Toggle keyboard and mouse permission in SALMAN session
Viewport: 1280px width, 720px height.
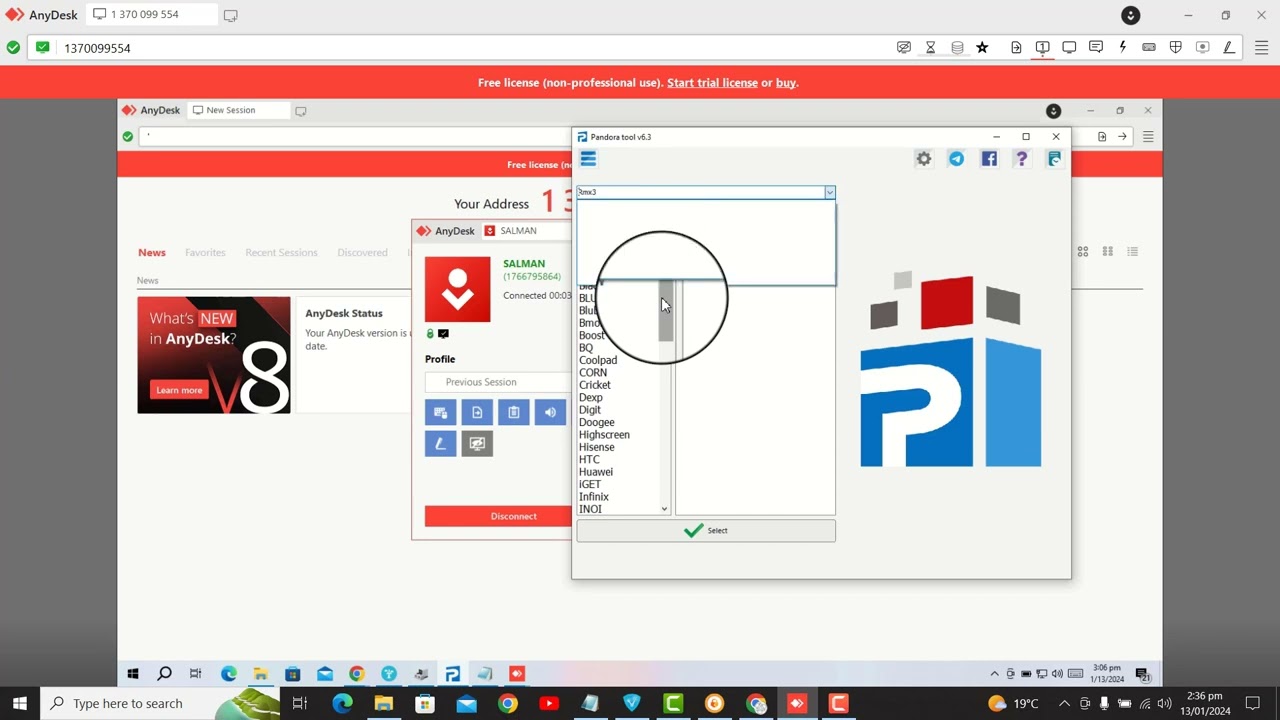tap(441, 412)
